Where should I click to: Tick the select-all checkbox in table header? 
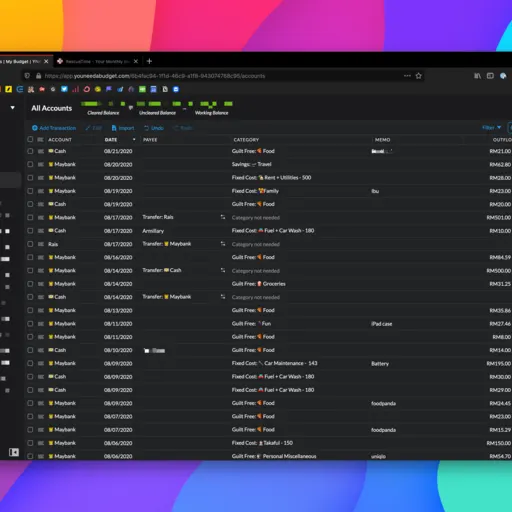[x=30, y=139]
